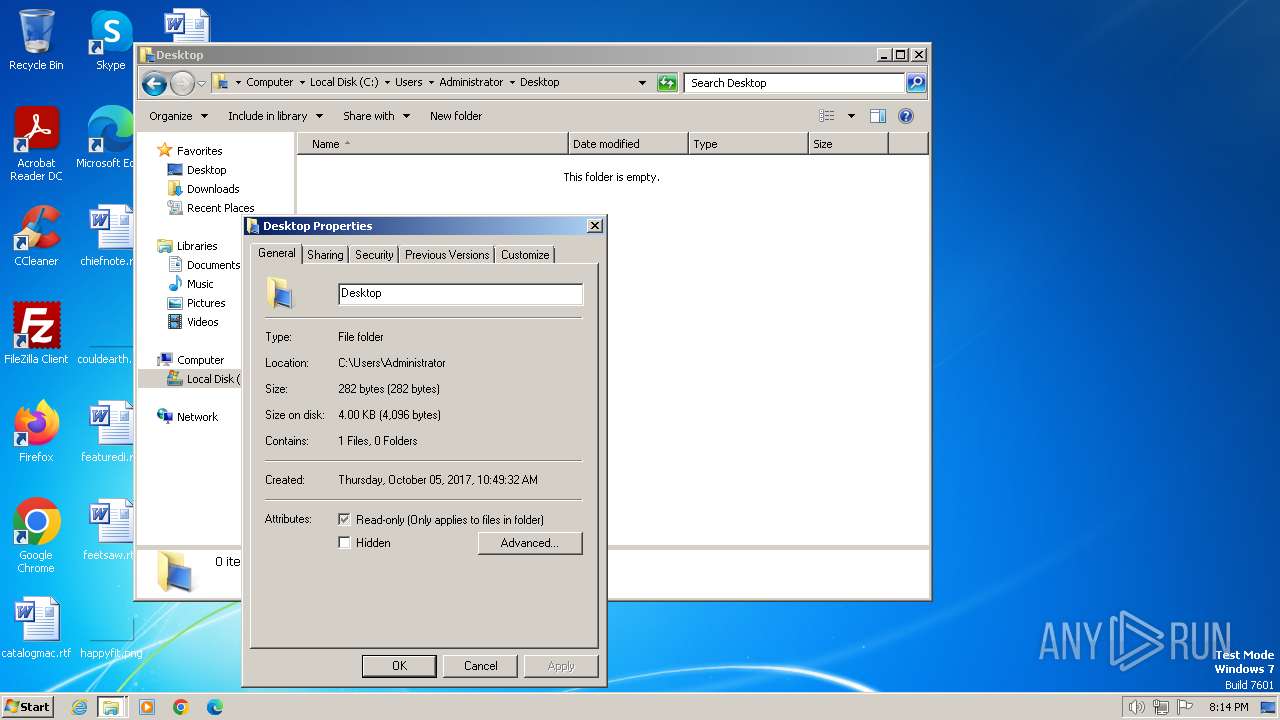The image size is (1280, 720).
Task: Click the refresh icon beside the address bar
Action: (x=667, y=83)
